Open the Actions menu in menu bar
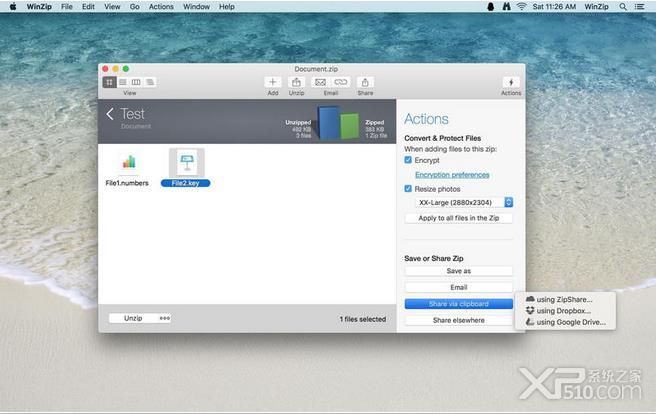Screen dimensions: 656x414 [x=161, y=6]
